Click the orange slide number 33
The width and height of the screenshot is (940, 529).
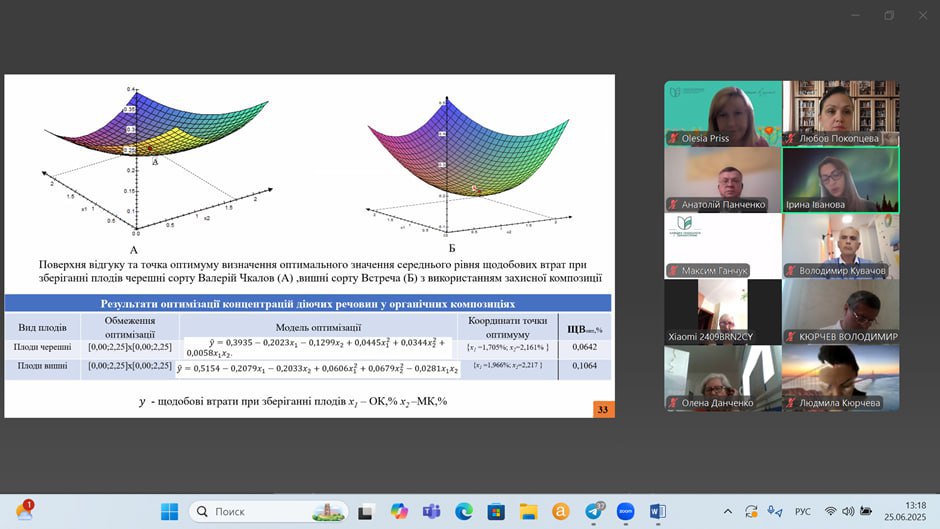click(x=602, y=409)
